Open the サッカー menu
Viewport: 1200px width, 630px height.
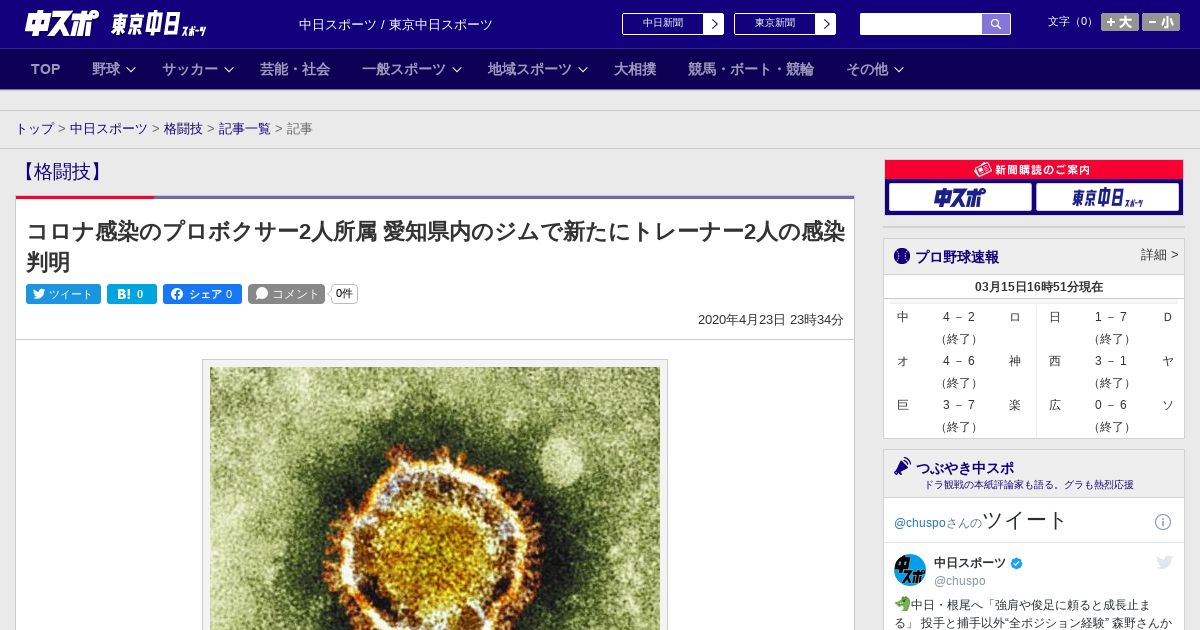pyautogui.click(x=190, y=69)
